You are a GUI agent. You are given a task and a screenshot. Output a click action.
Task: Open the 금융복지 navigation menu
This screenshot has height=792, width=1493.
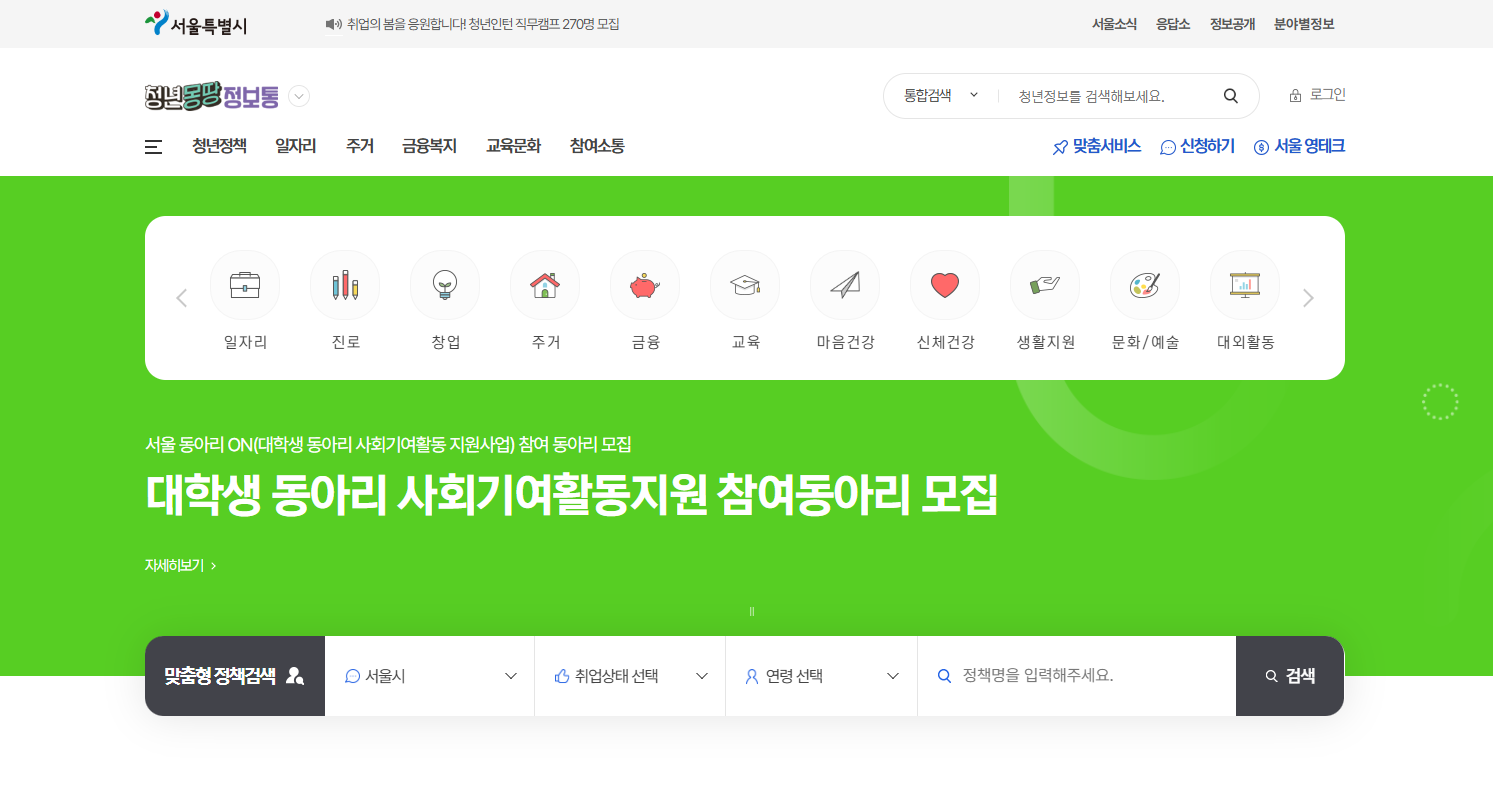pos(428,146)
